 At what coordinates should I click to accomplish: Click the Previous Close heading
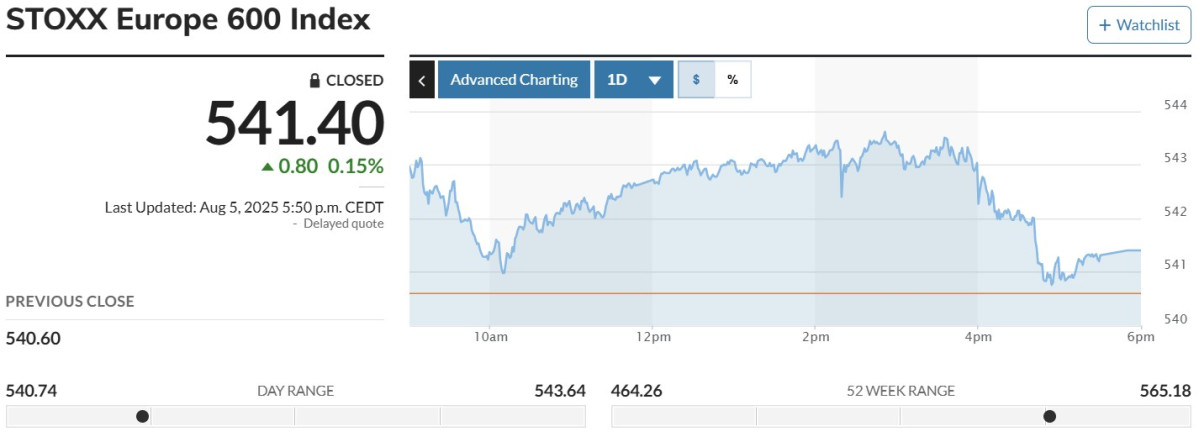[70, 301]
